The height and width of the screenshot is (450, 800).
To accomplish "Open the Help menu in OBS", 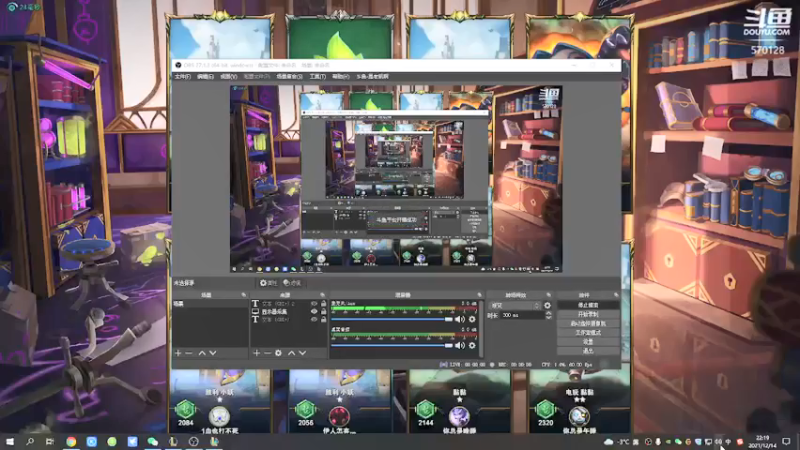I will pos(341,77).
